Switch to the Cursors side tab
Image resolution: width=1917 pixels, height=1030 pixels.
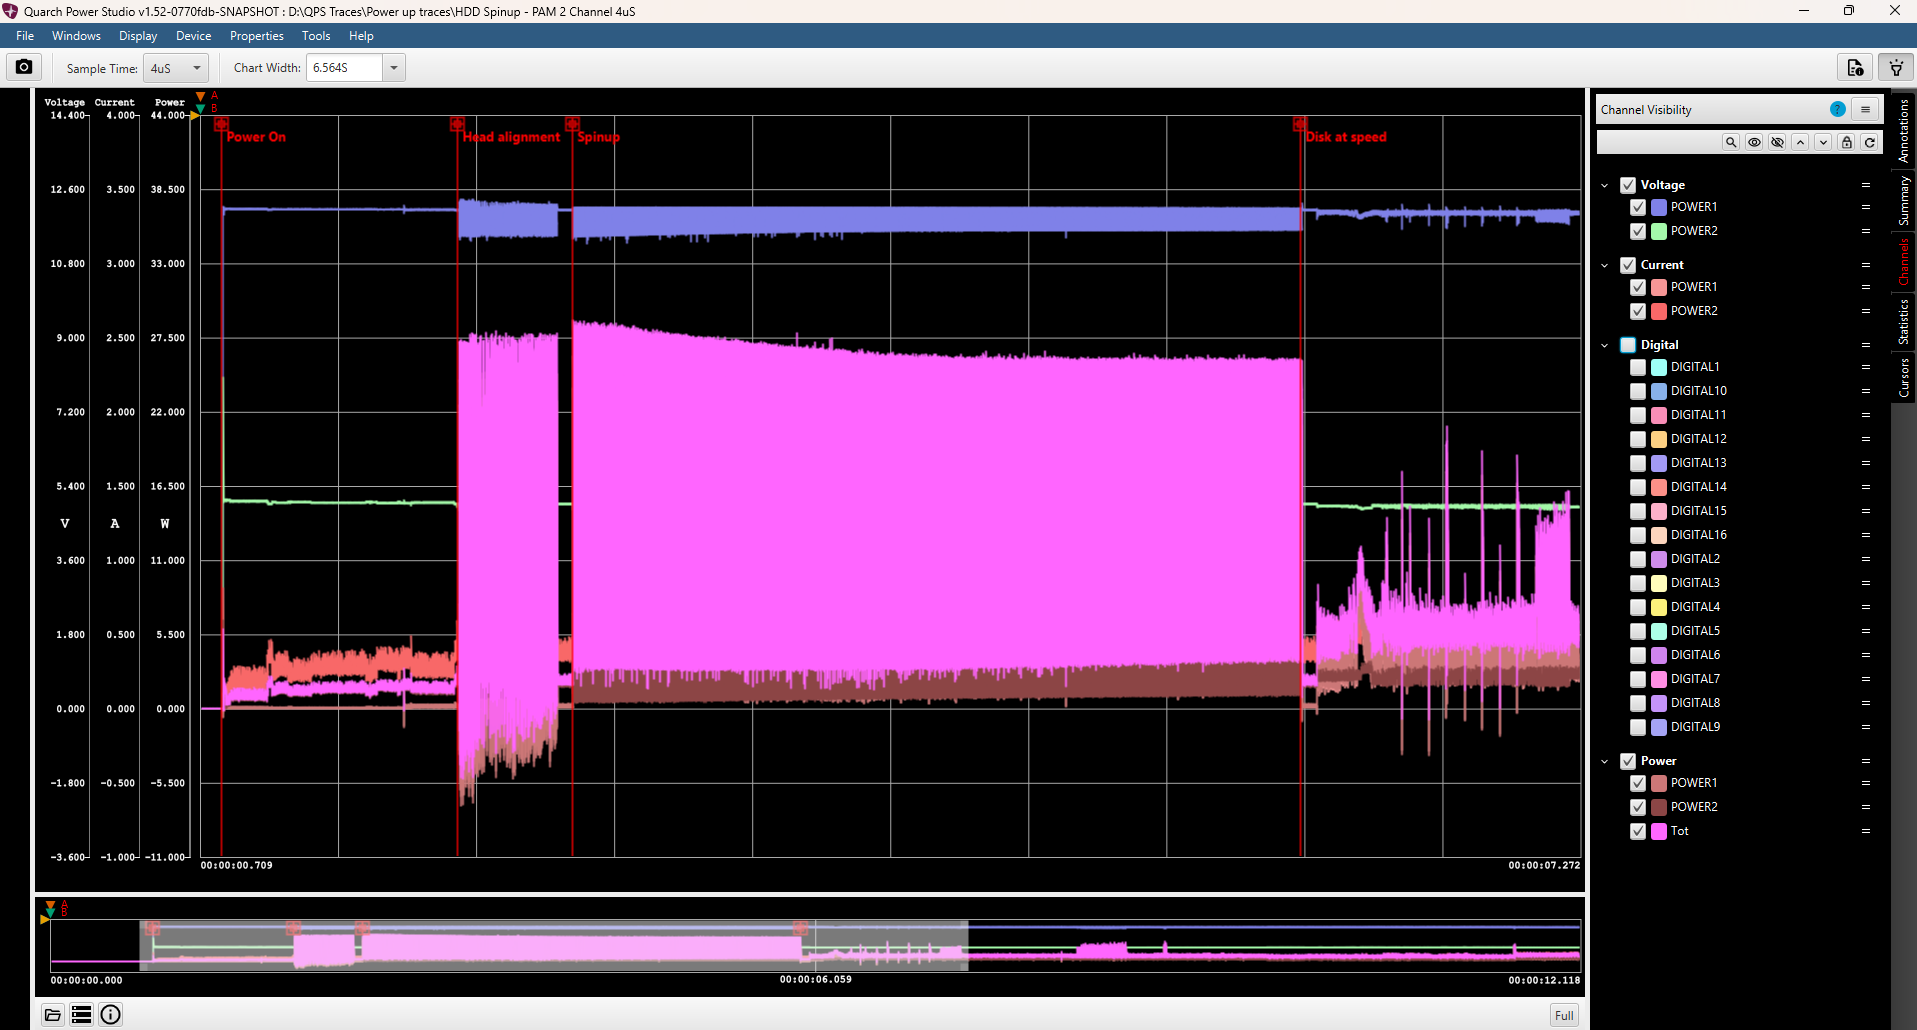(1903, 377)
